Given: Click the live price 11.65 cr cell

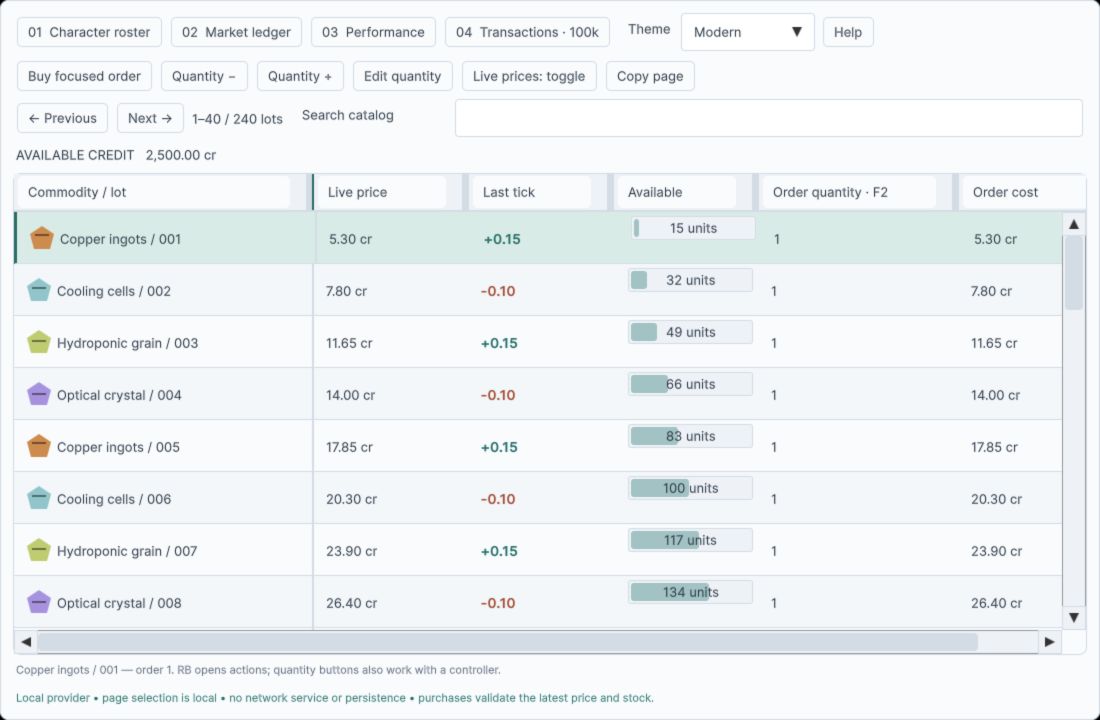Looking at the screenshot, I should (x=349, y=343).
